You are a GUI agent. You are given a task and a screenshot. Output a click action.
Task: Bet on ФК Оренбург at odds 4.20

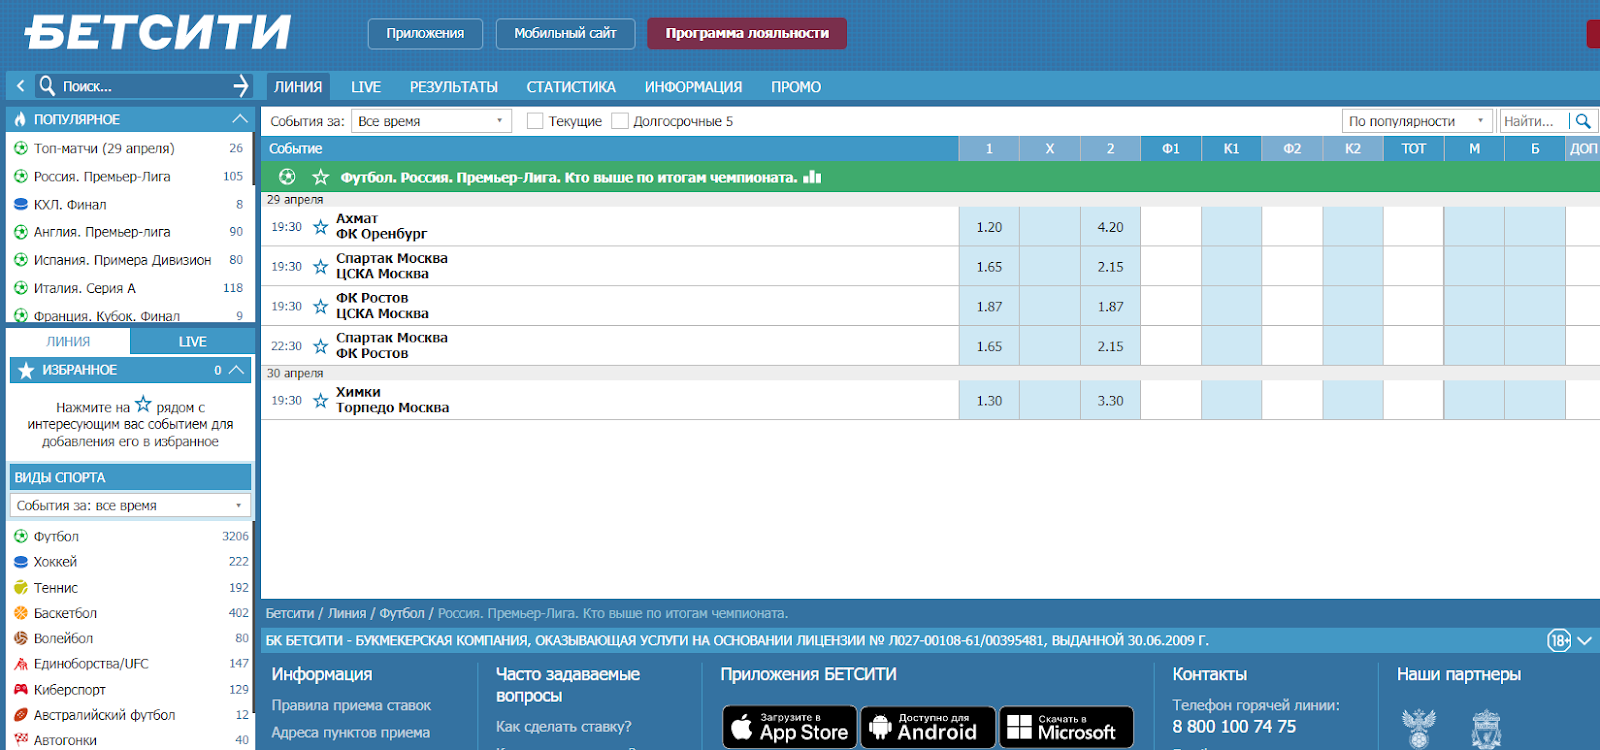click(x=1110, y=227)
